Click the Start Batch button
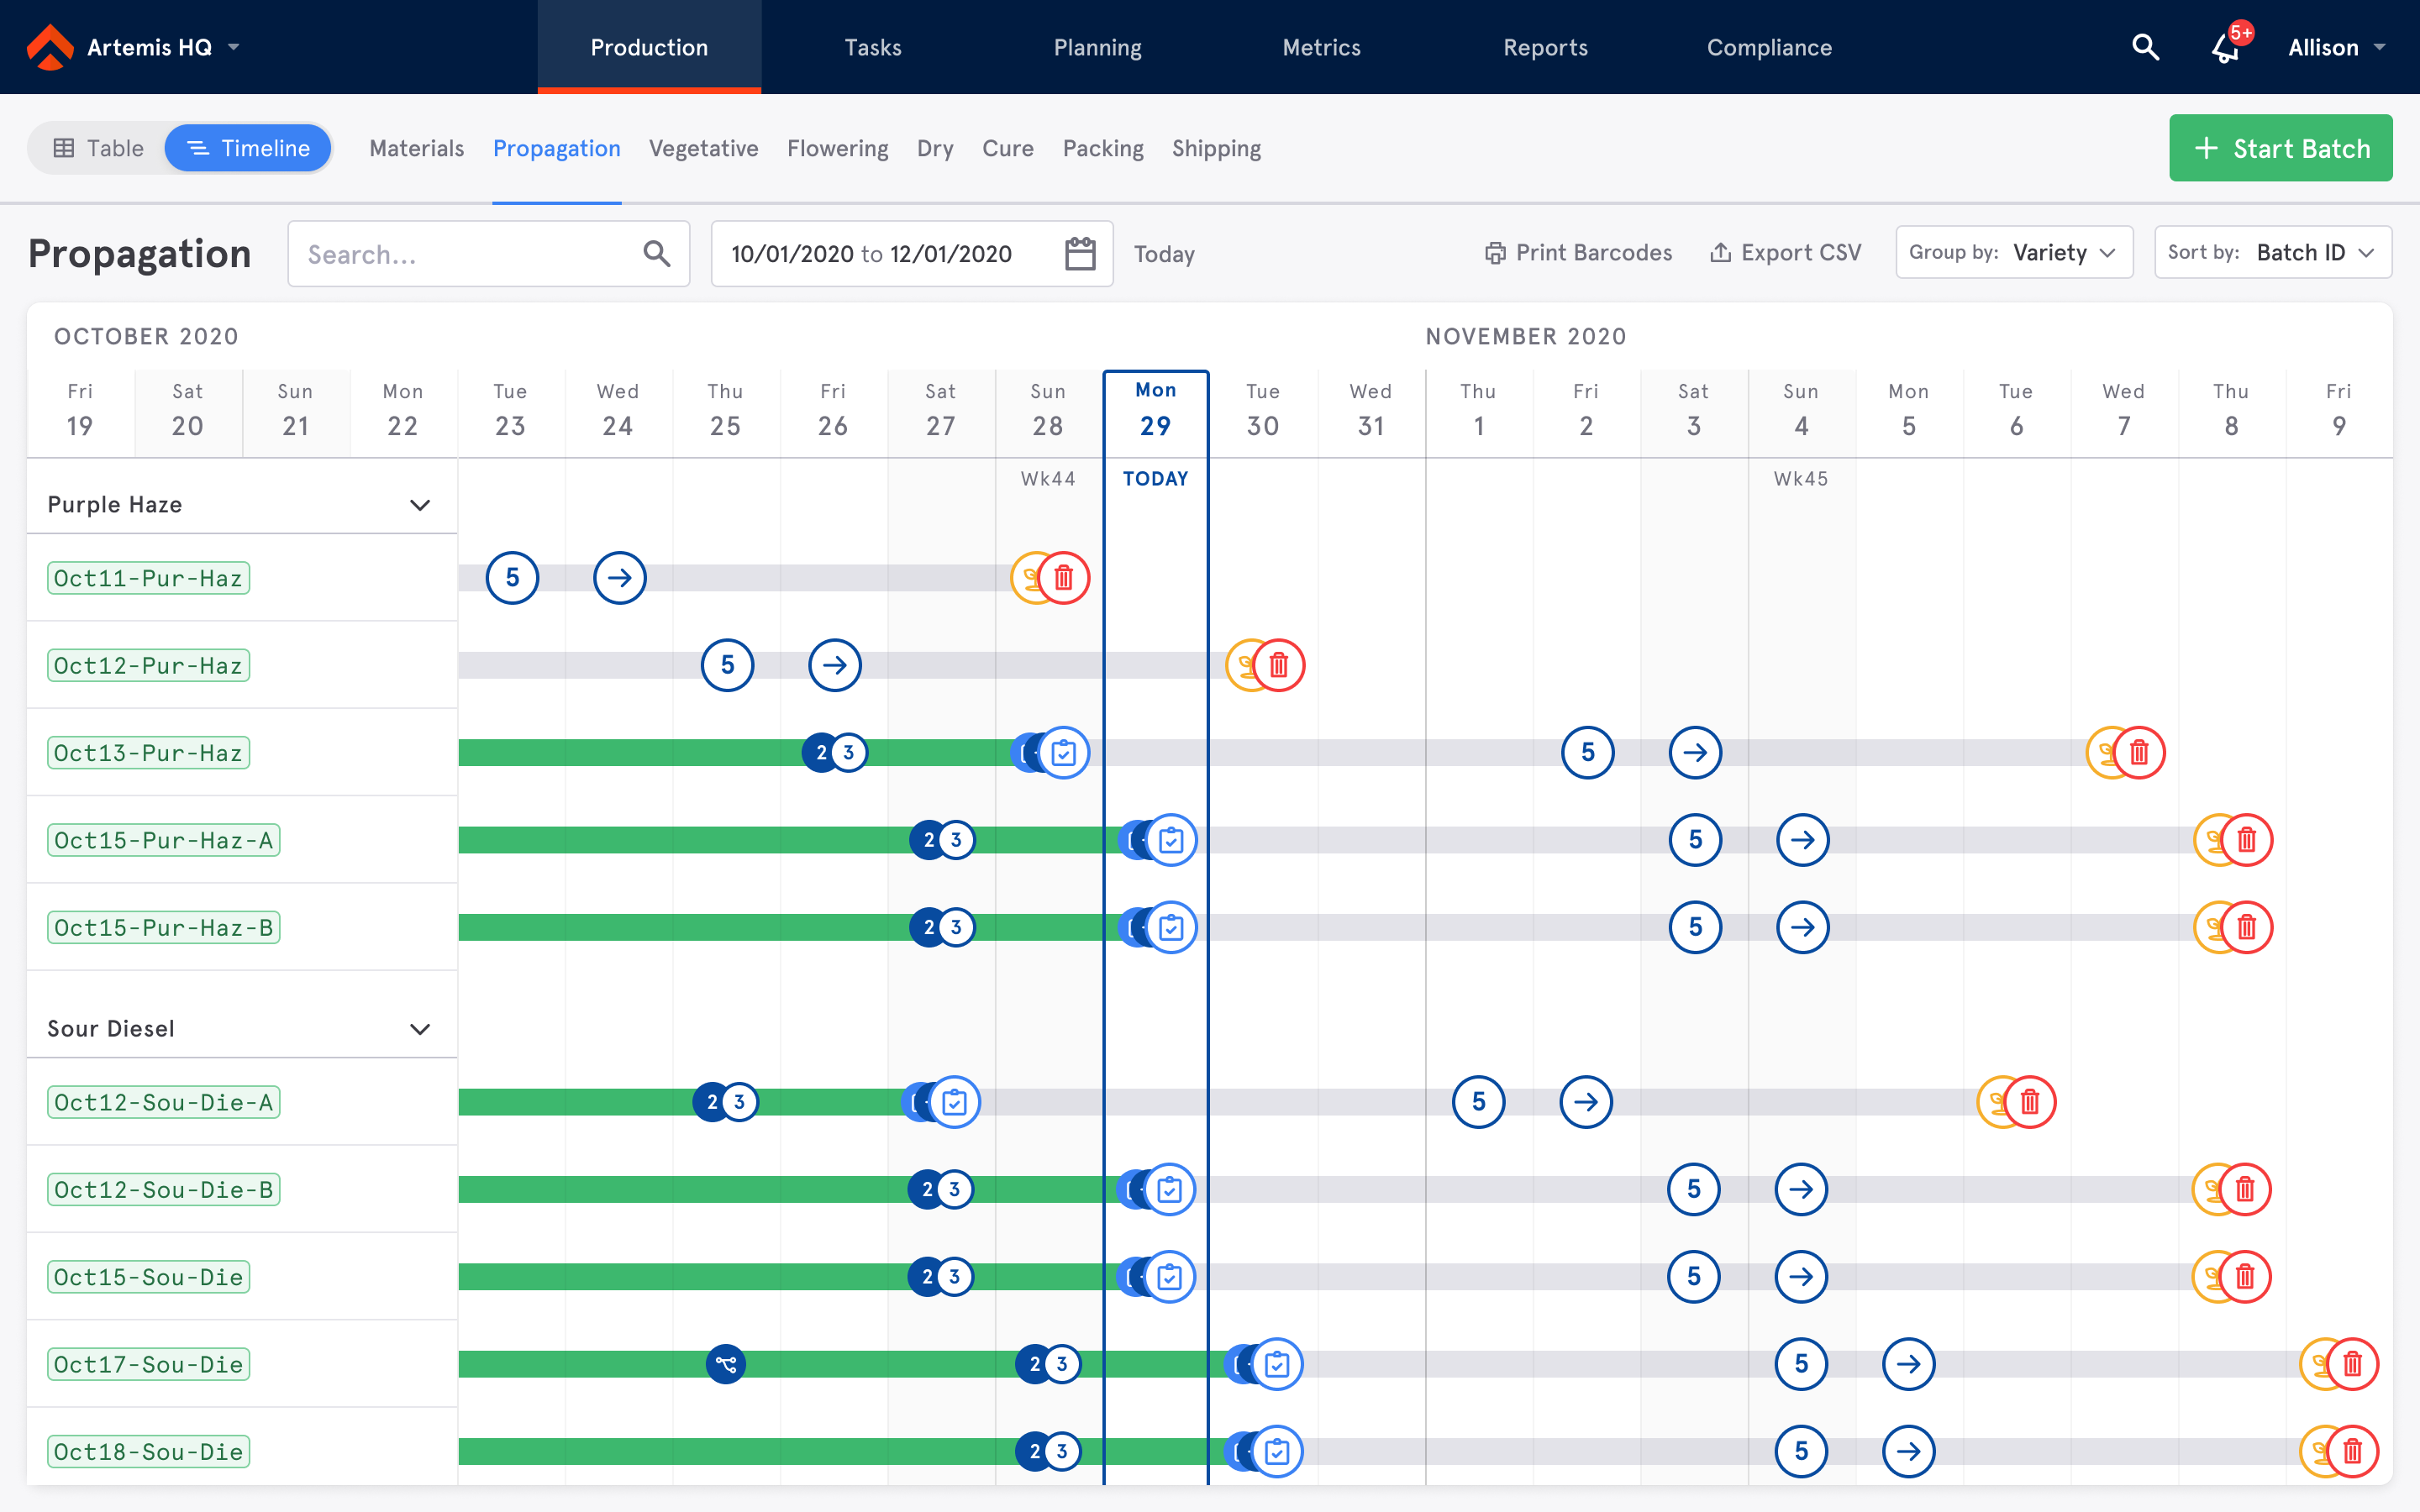Image resolution: width=2420 pixels, height=1512 pixels. (2280, 148)
